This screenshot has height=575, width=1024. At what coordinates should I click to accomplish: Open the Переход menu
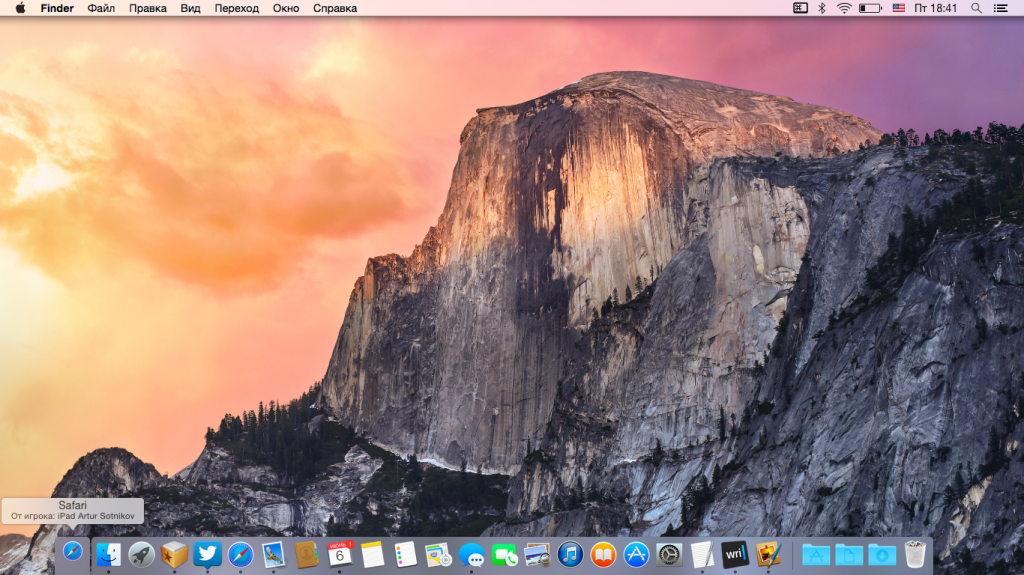236,8
